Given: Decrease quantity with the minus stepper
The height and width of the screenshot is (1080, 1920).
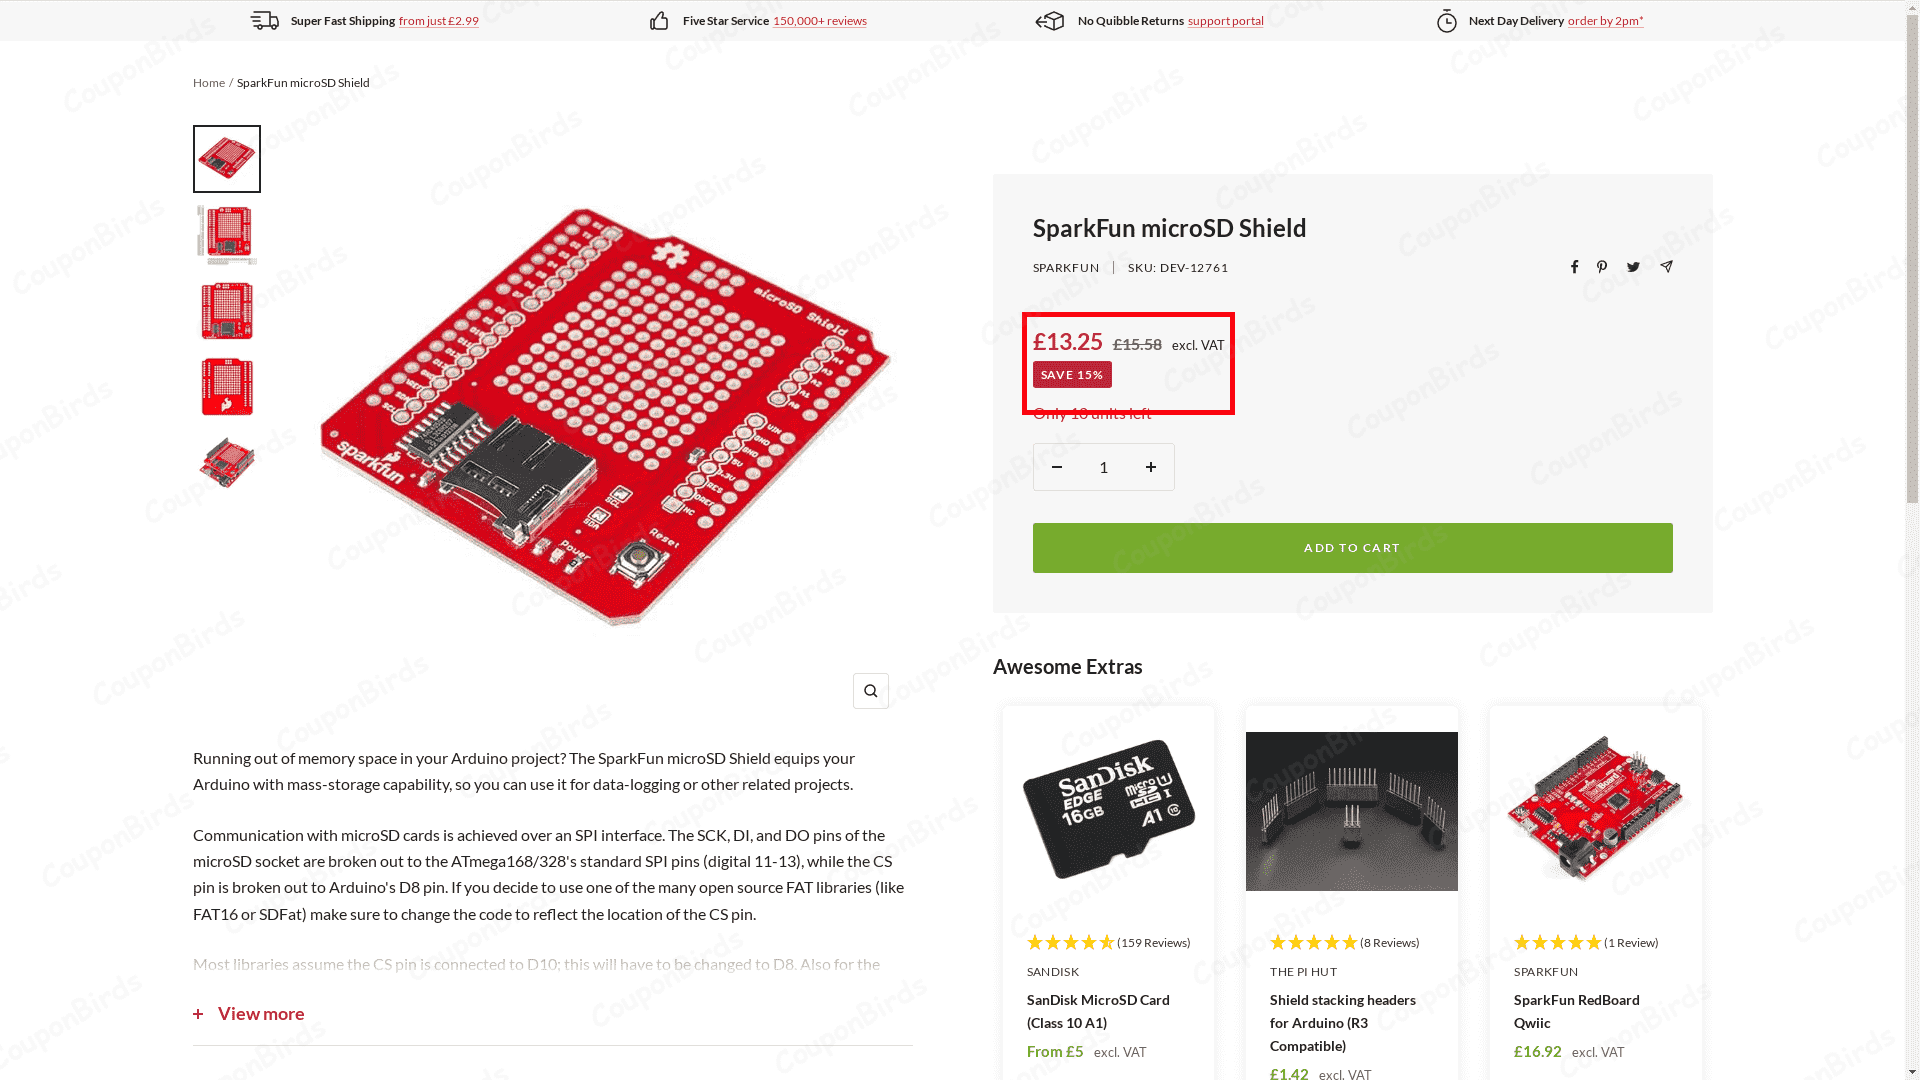Looking at the screenshot, I should click(x=1057, y=467).
